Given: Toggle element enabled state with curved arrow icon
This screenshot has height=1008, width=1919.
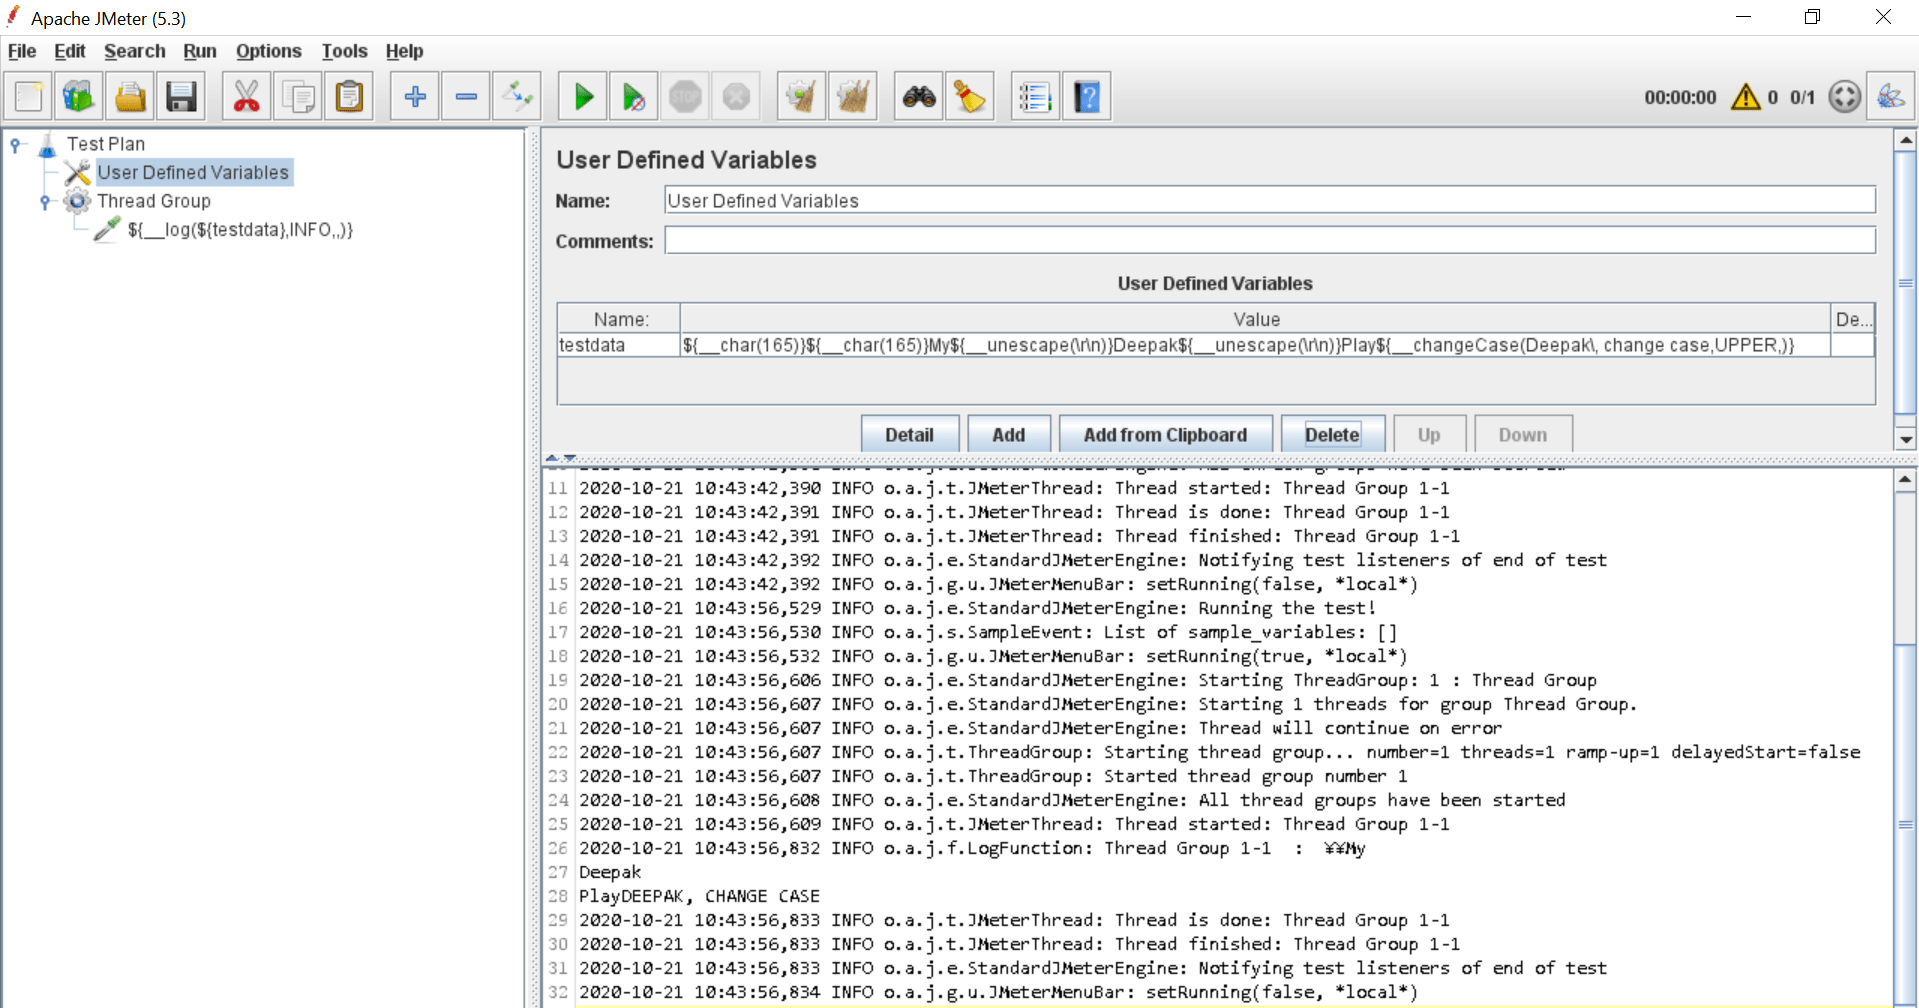Looking at the screenshot, I should tap(517, 96).
